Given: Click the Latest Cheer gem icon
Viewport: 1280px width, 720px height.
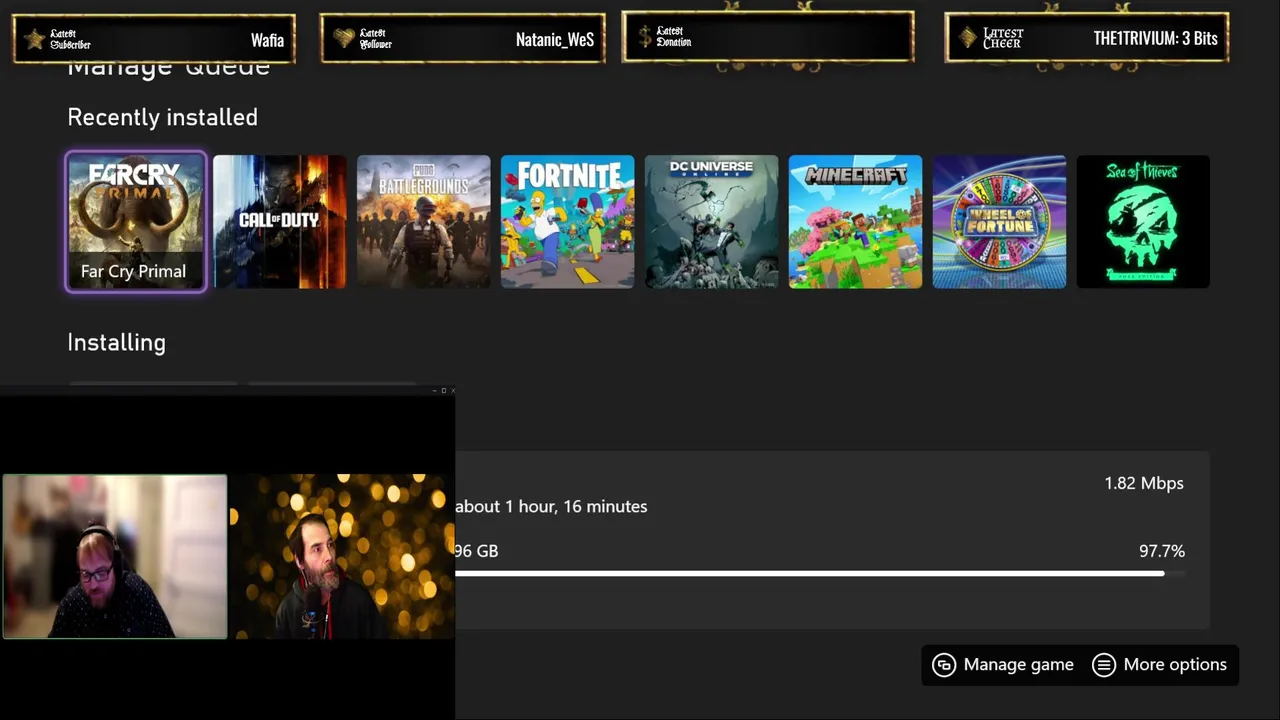Looking at the screenshot, I should pos(967,38).
